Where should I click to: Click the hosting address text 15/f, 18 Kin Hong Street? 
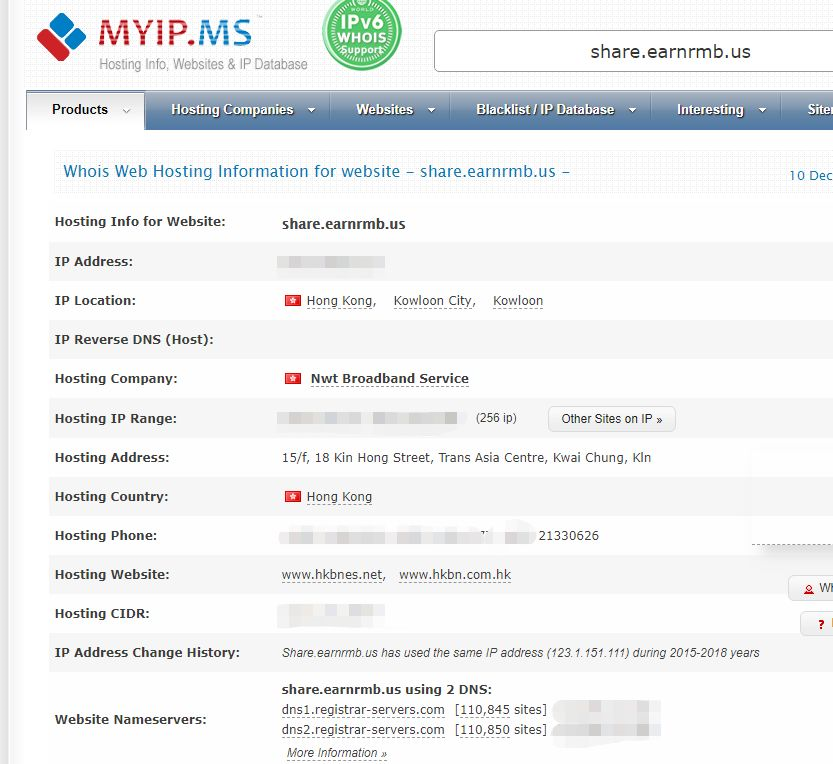pyautogui.click(x=466, y=457)
